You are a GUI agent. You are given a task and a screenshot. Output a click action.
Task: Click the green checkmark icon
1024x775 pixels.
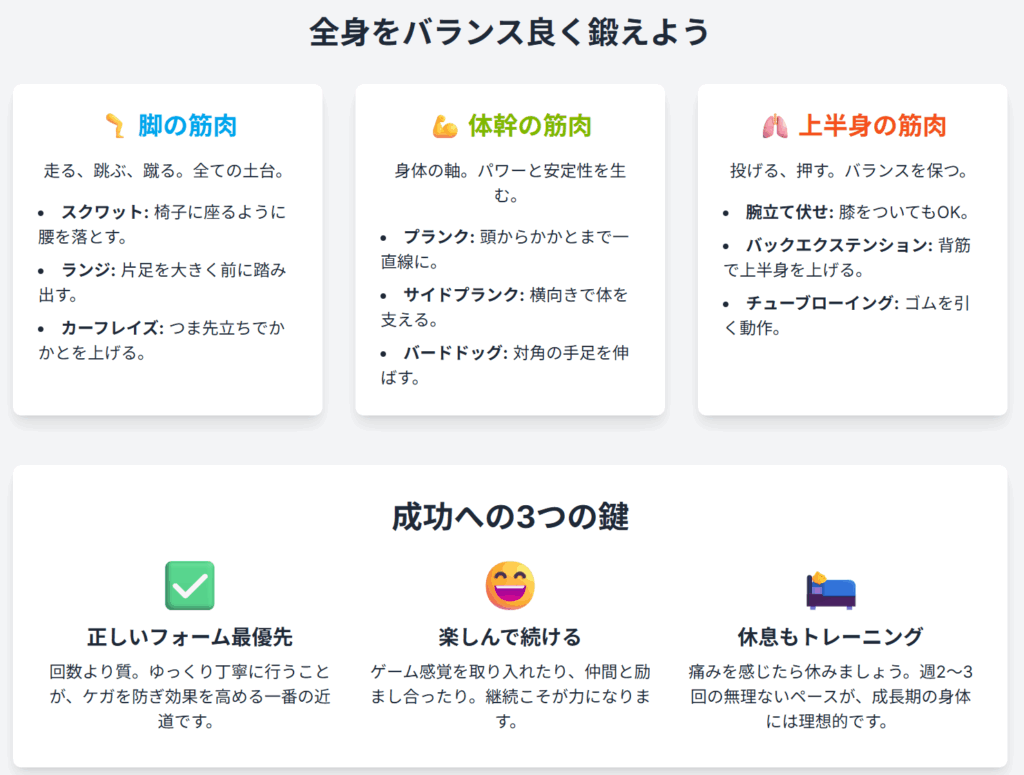point(190,586)
